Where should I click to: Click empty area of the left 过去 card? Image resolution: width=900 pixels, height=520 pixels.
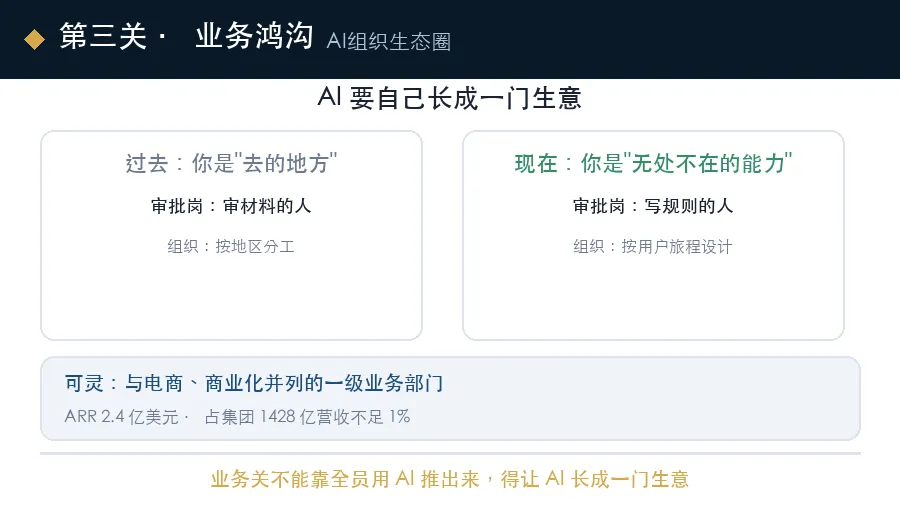(231, 298)
